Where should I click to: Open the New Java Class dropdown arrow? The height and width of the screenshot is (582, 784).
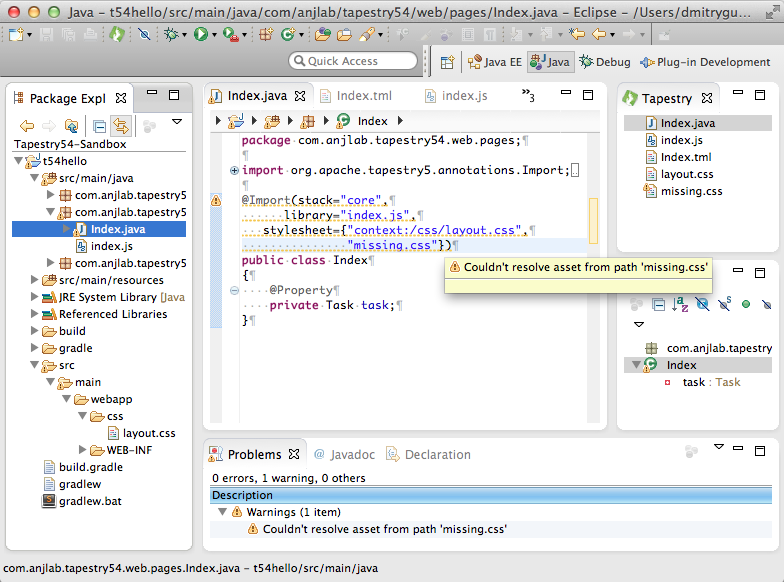[302, 35]
